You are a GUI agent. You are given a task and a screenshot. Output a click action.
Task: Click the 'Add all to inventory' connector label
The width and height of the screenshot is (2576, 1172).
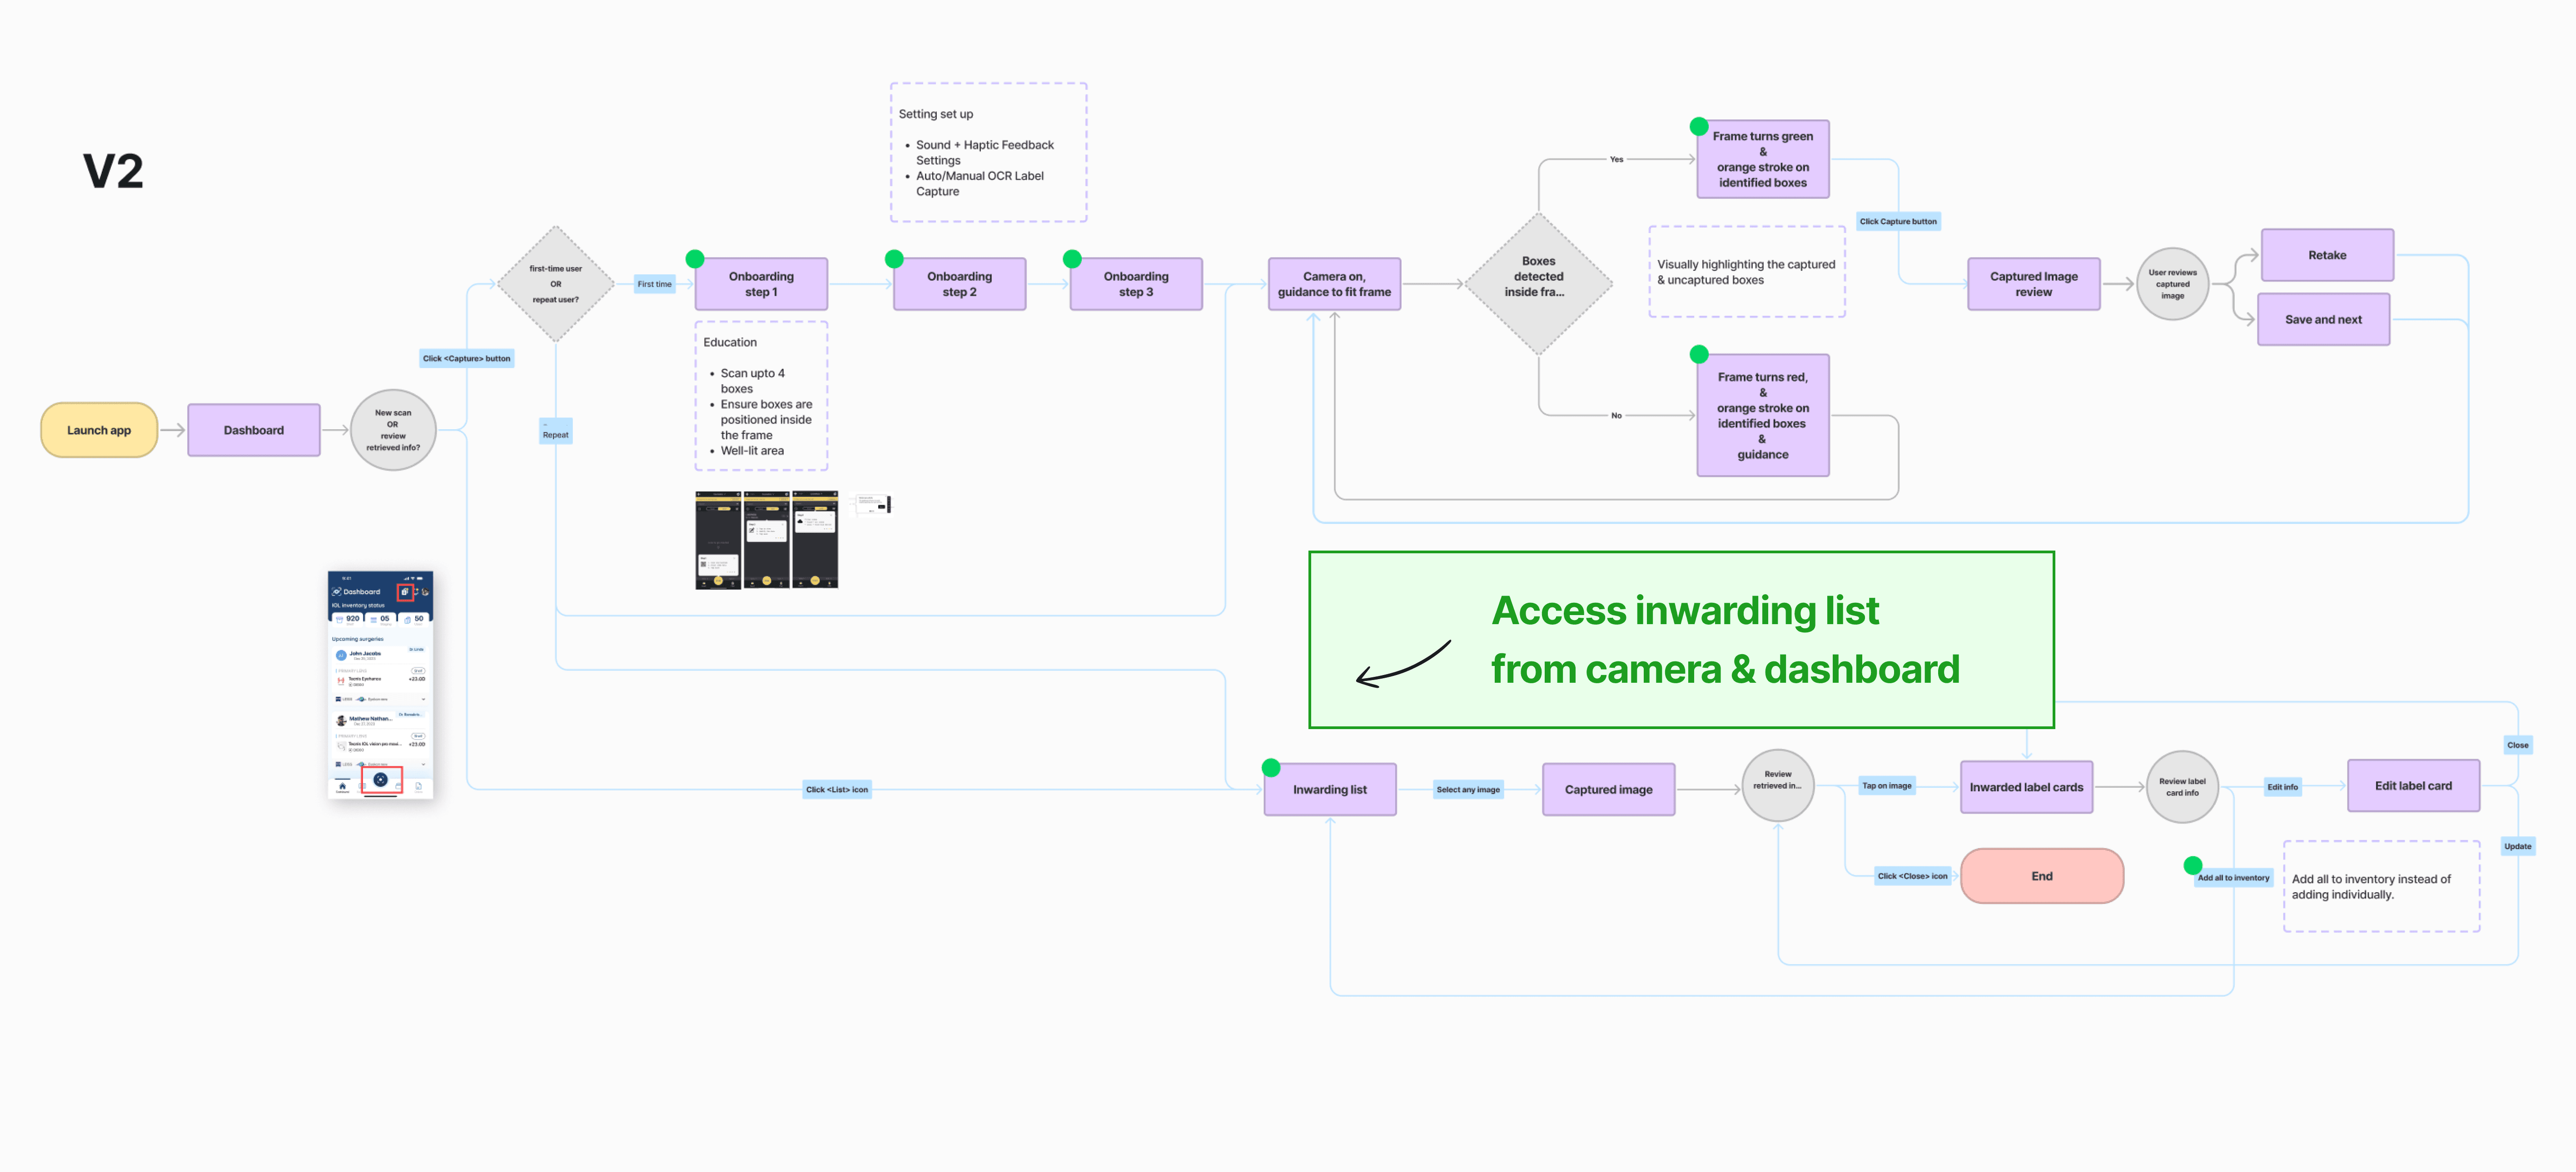2233,878
